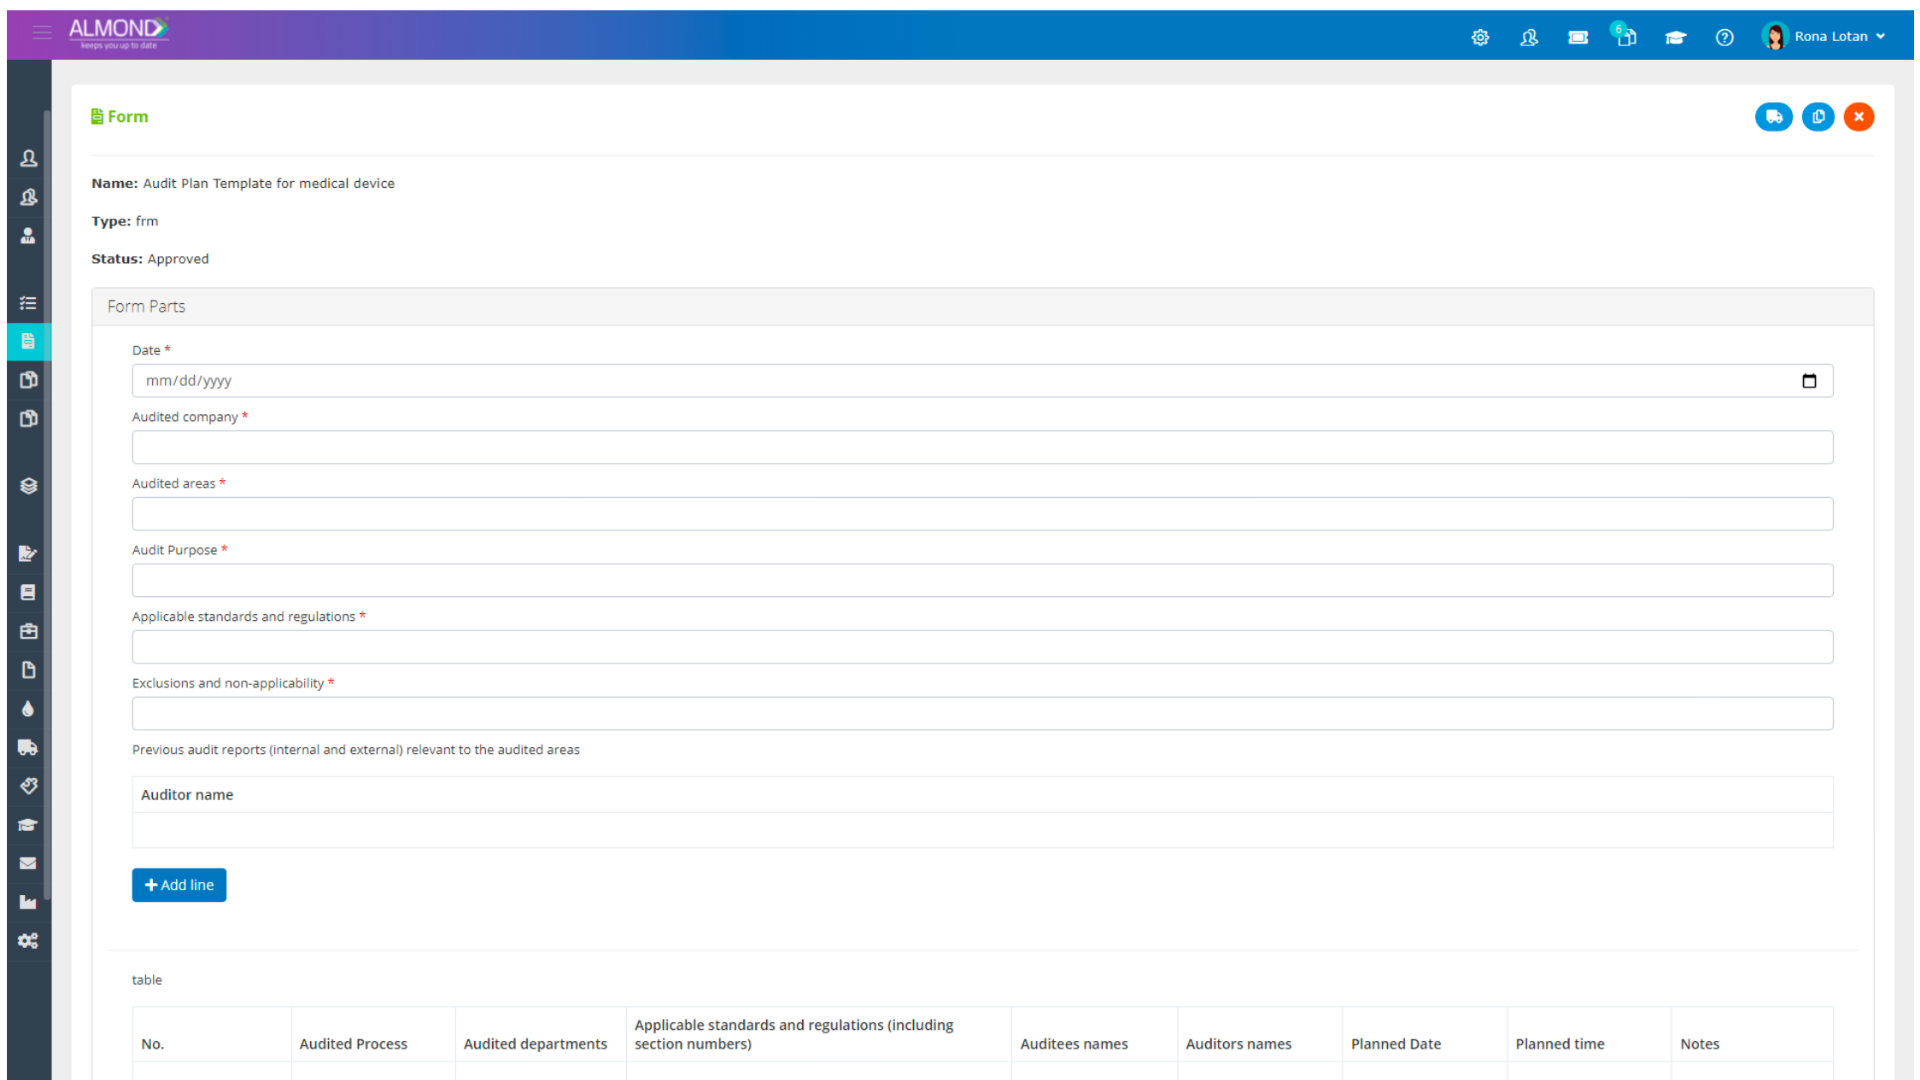Open the Rona Lotan user dropdown
The image size is (1920, 1080).
pos(1825,37)
